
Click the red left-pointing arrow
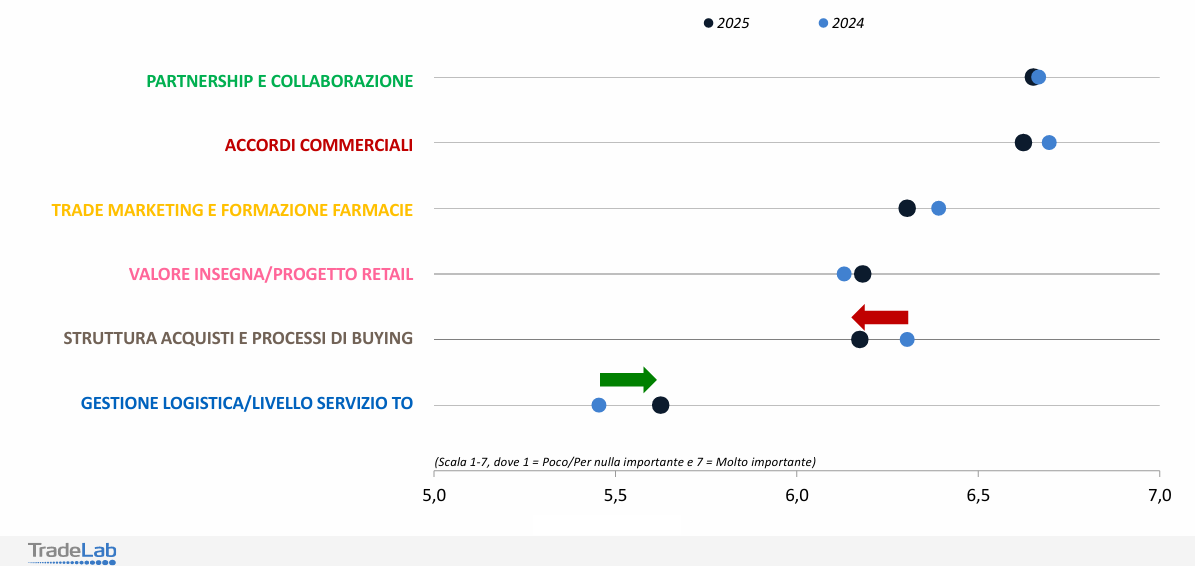pyautogui.click(x=880, y=318)
